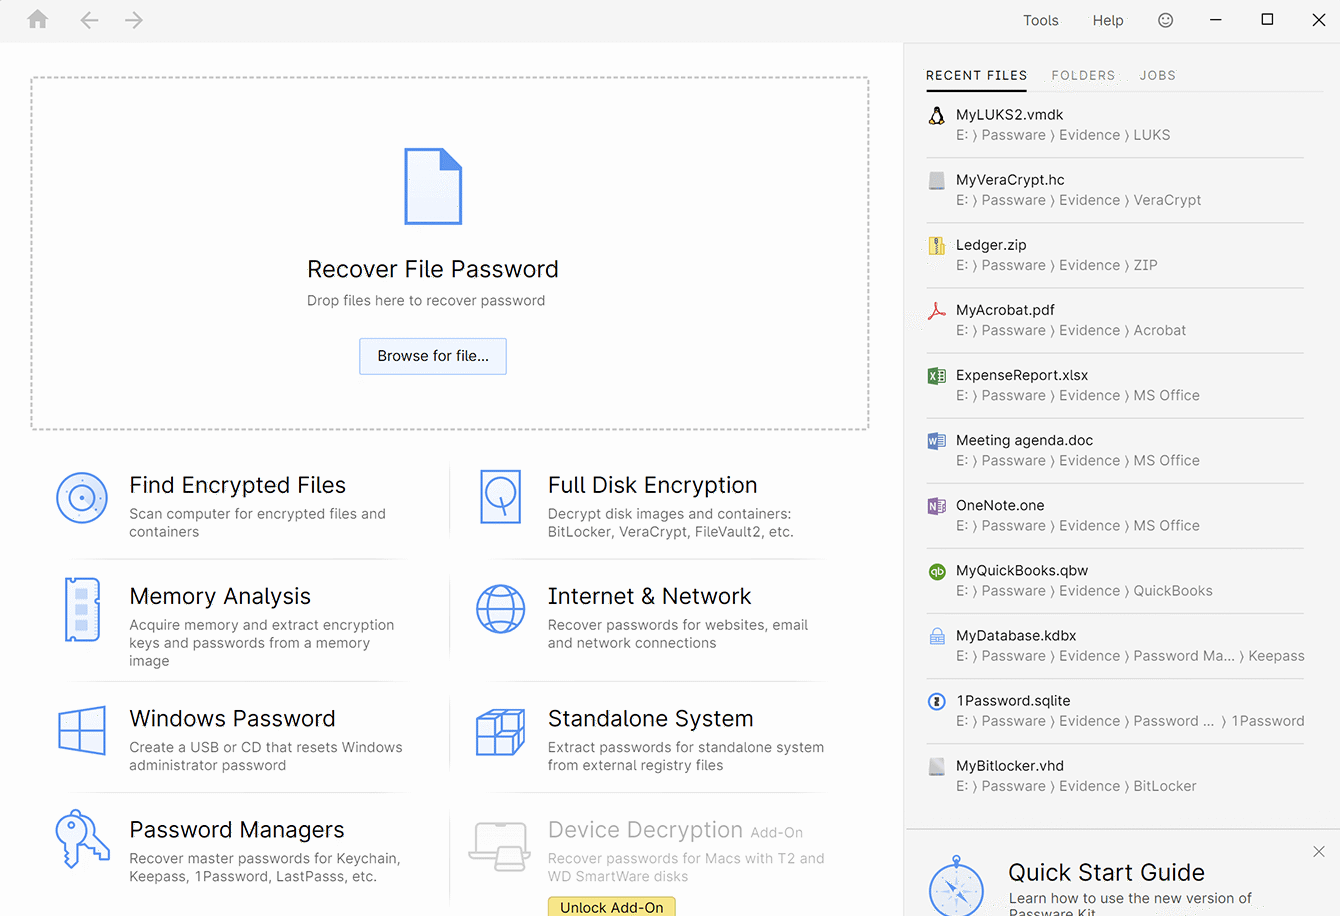Dismiss the Quick Start Guide panel
Image resolution: width=1340 pixels, height=916 pixels.
[x=1318, y=852]
